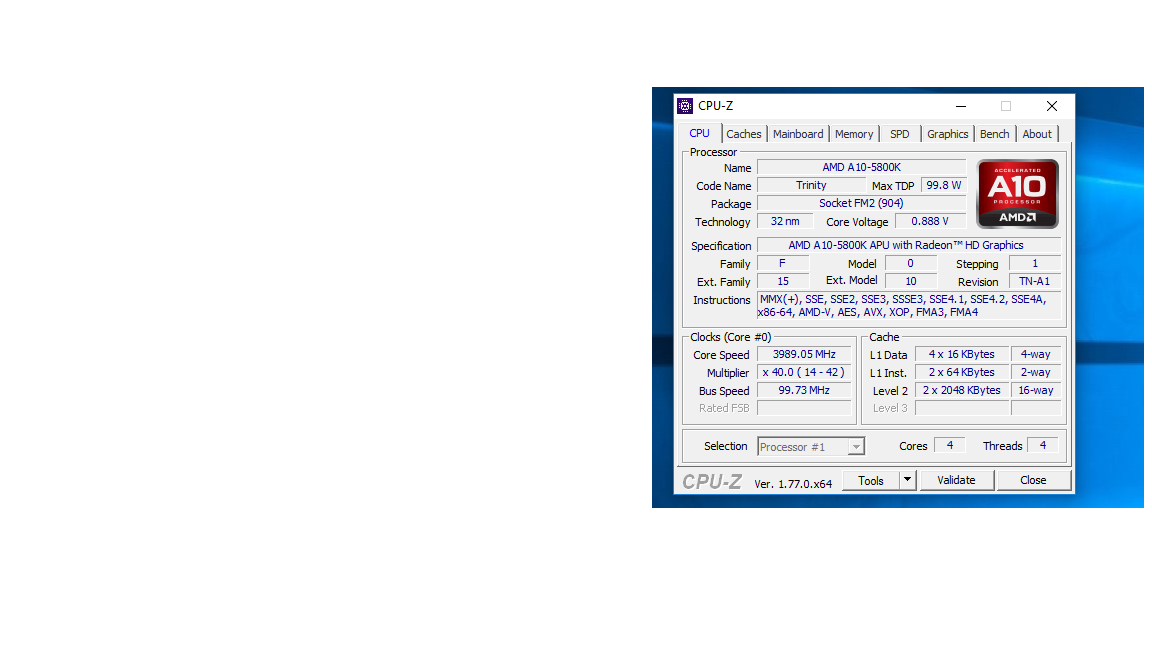Open the Processor #1 selection dropdown

[811, 447]
